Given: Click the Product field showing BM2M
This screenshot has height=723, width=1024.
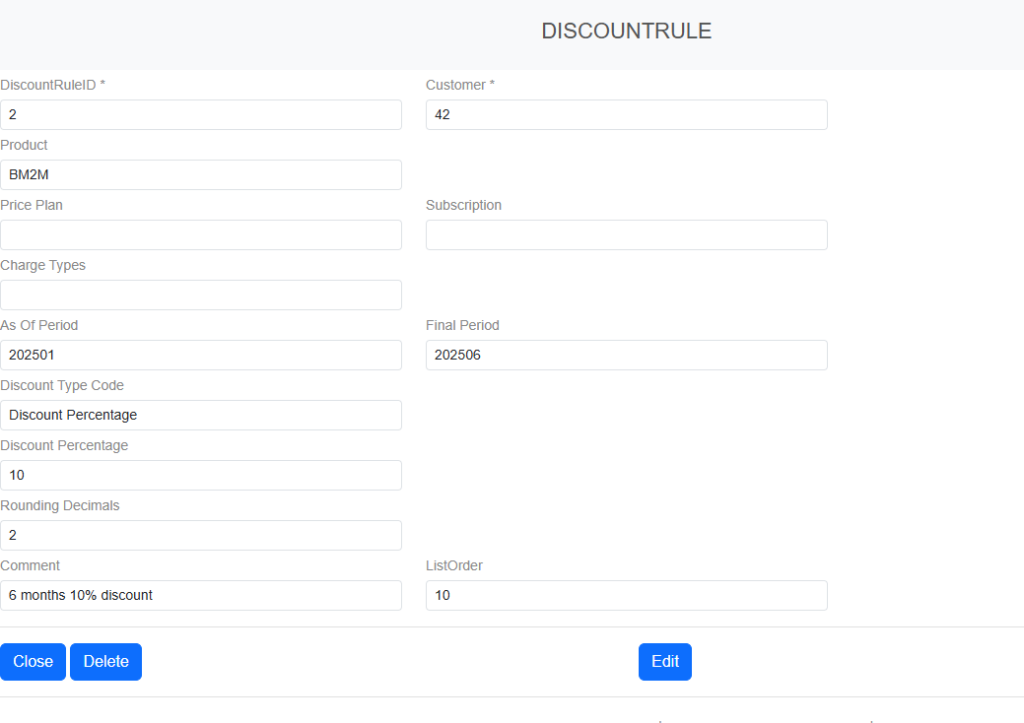Looking at the screenshot, I should [x=200, y=175].
